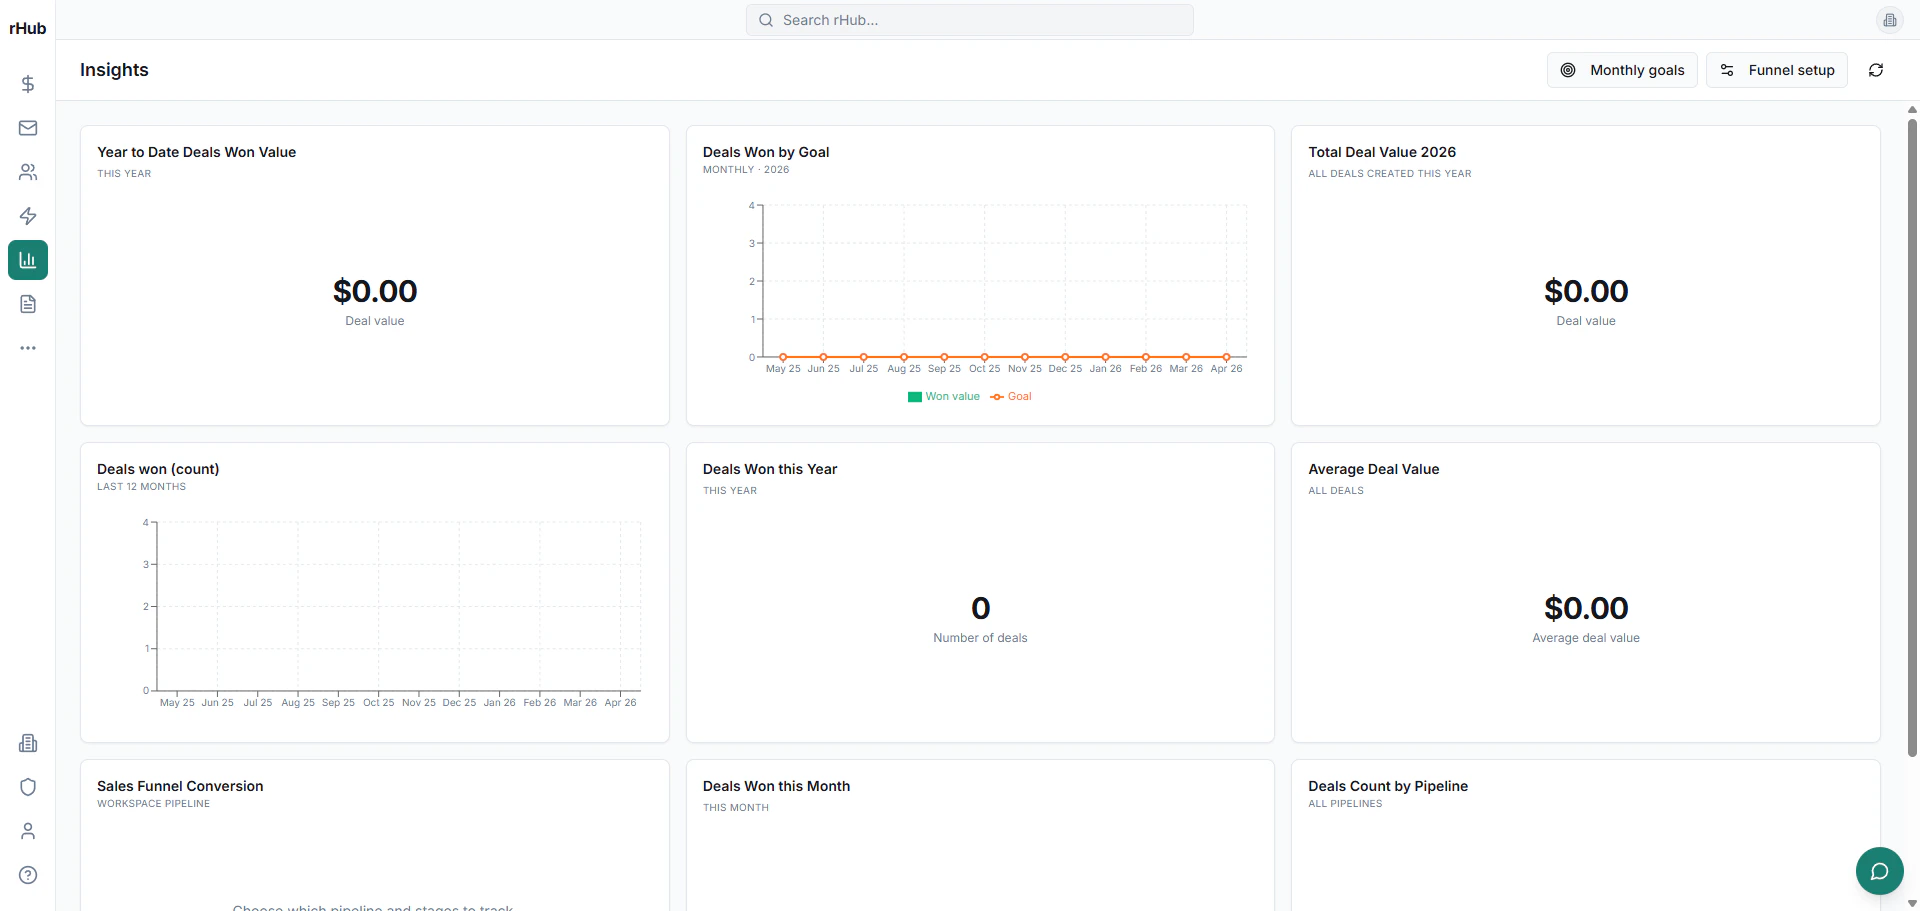Open Funnel setup settings
The width and height of the screenshot is (1920, 911).
tap(1777, 70)
